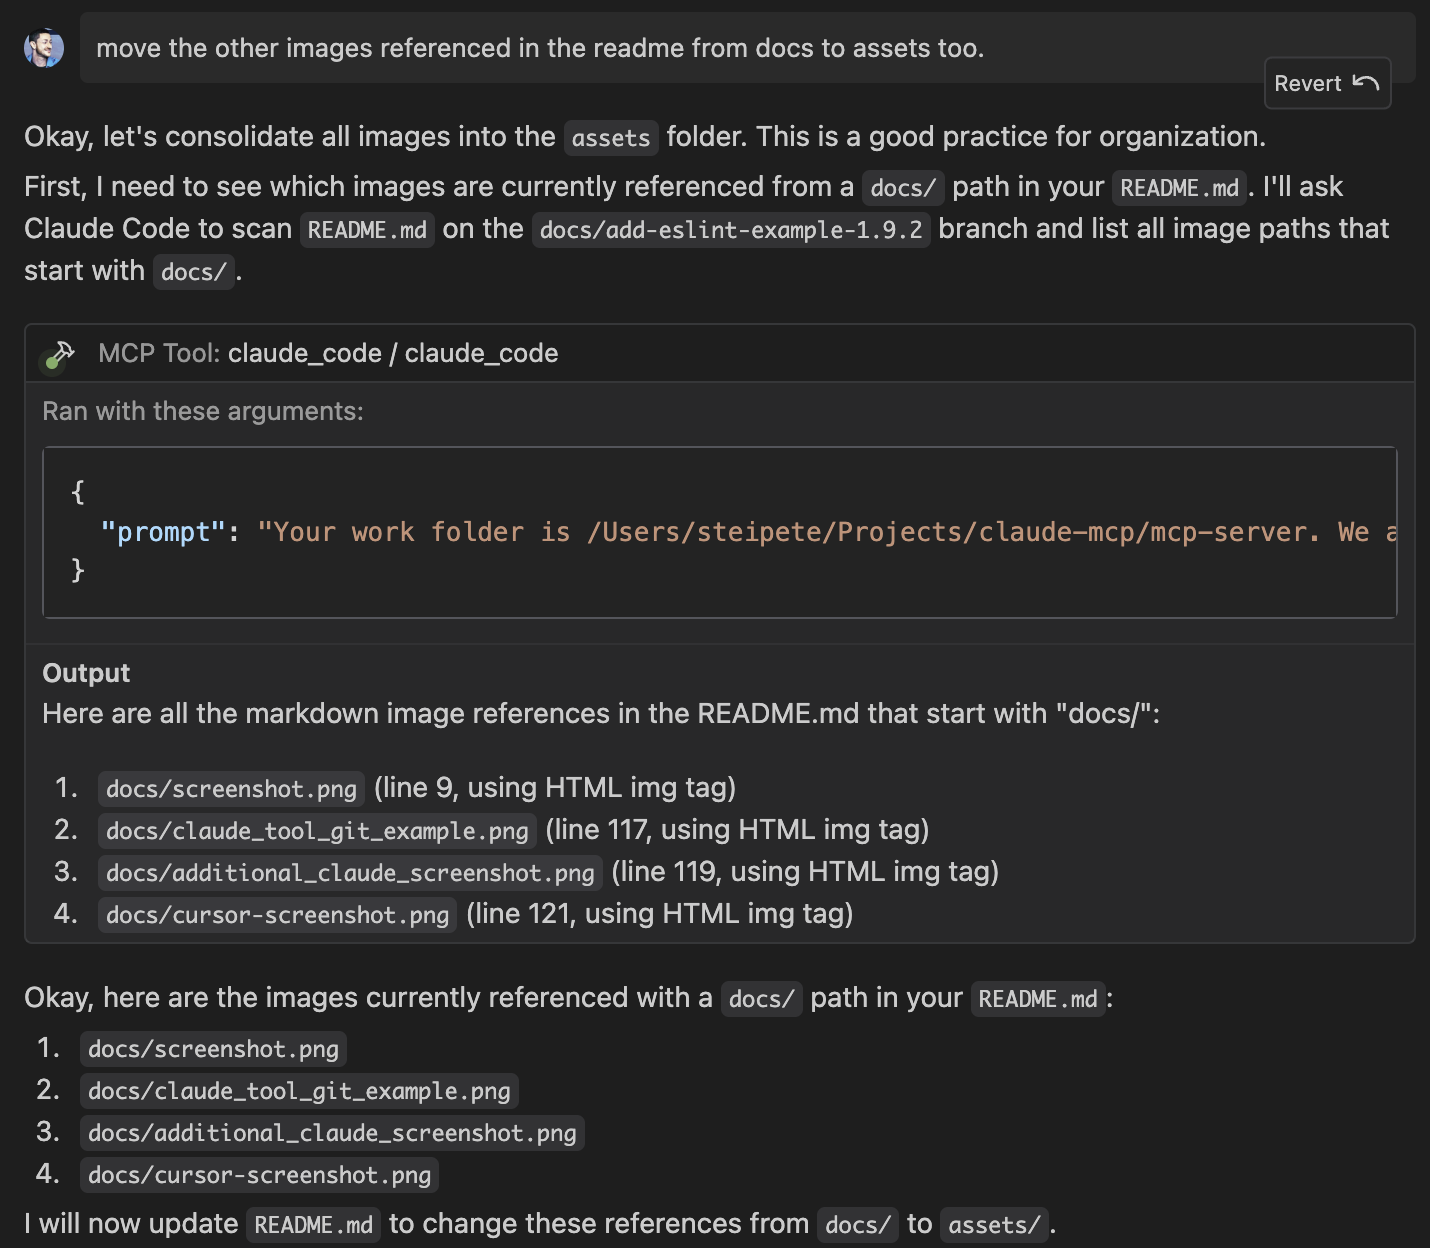Click the README.md code chip in first paragraph

coord(1178,188)
